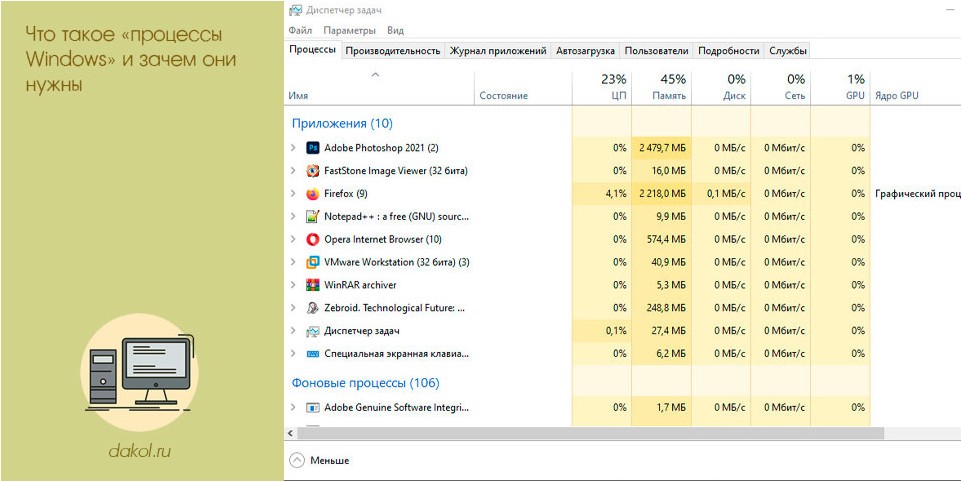Sort by the Диск 0% column
Screen dimensions: 962x482
[x=721, y=87]
